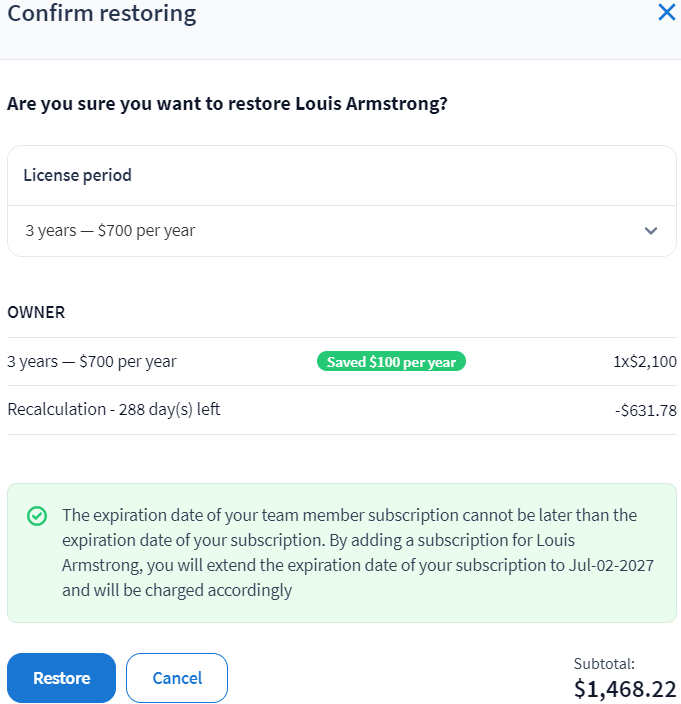
Task: Click the -$631.78 recalculation amount
Action: [x=645, y=410]
